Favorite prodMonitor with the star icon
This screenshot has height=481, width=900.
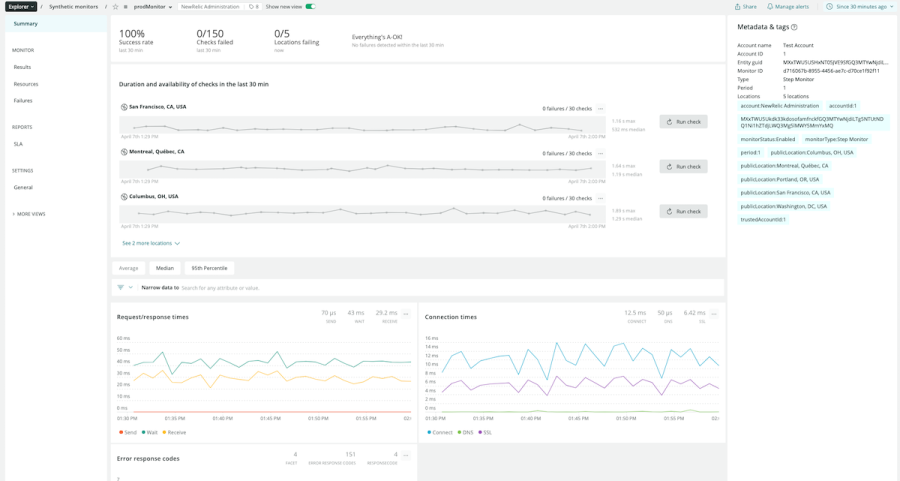pyautogui.click(x=115, y=7)
